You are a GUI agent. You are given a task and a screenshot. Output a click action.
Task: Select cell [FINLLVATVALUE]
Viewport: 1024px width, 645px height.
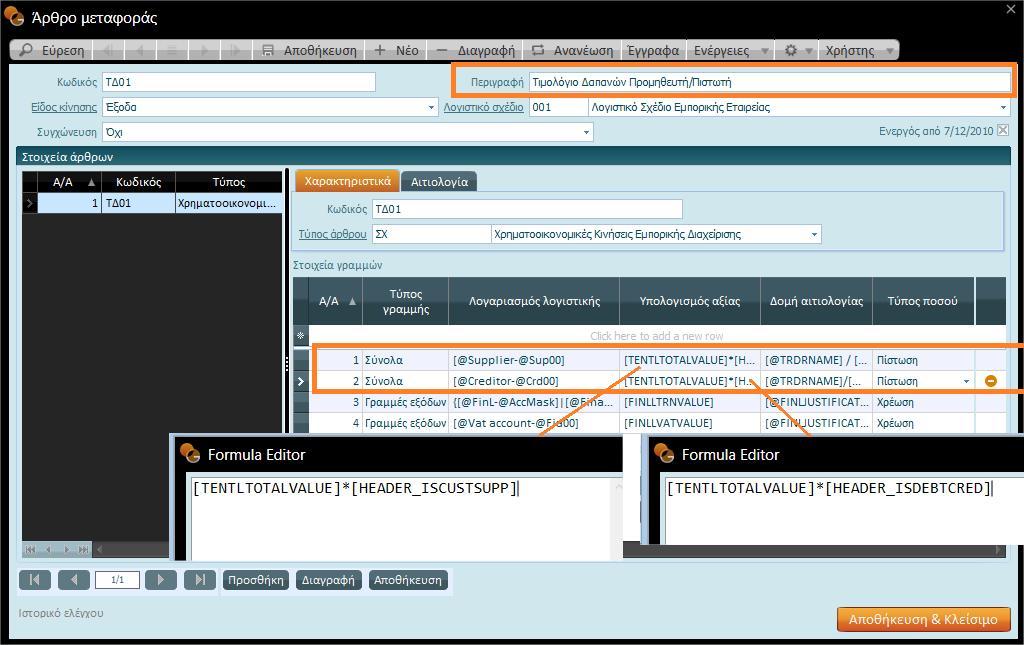pos(690,423)
